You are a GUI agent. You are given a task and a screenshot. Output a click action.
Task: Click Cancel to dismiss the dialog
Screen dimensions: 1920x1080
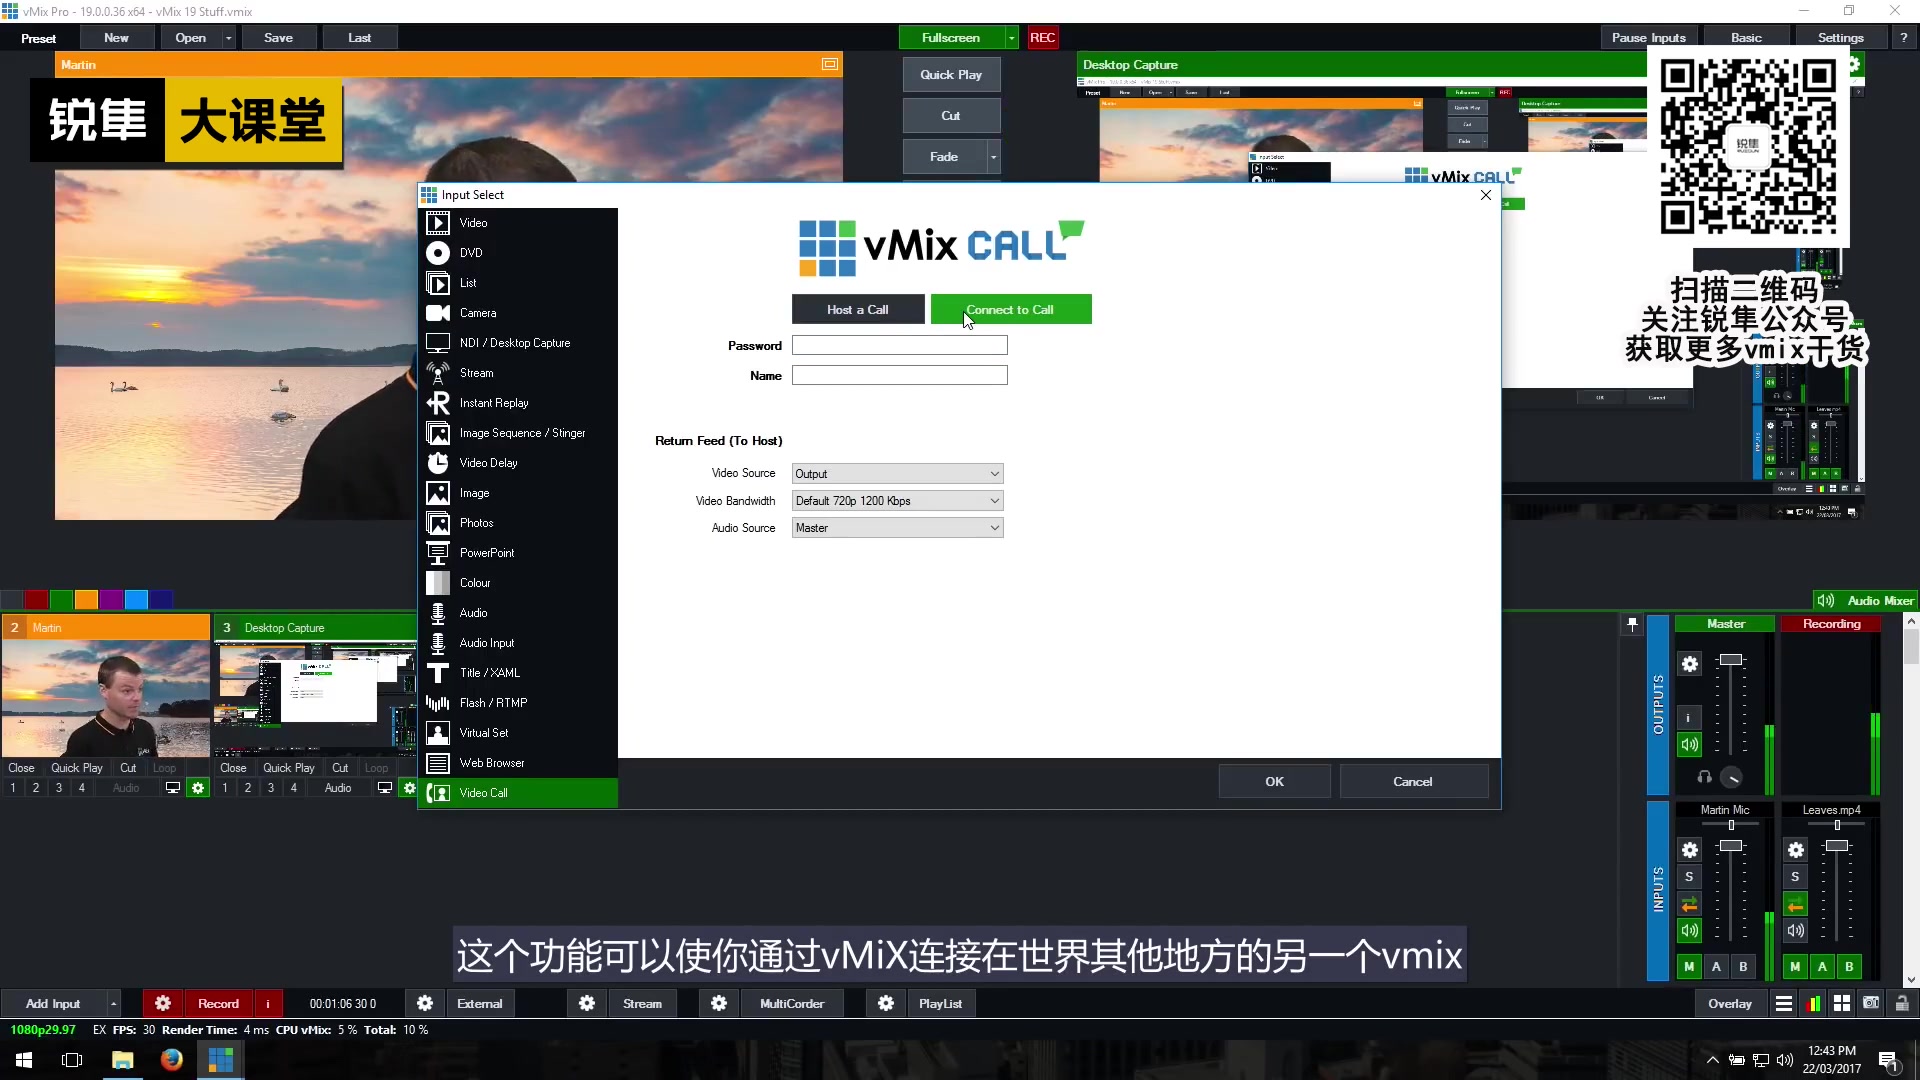1412,781
